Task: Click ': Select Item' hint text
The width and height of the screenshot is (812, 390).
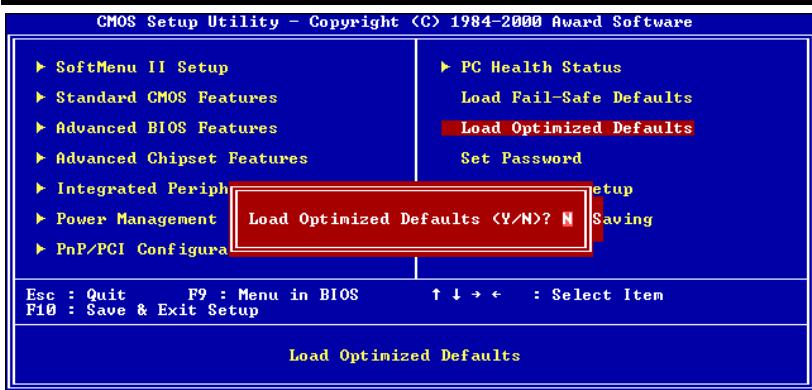Action: (x=598, y=295)
